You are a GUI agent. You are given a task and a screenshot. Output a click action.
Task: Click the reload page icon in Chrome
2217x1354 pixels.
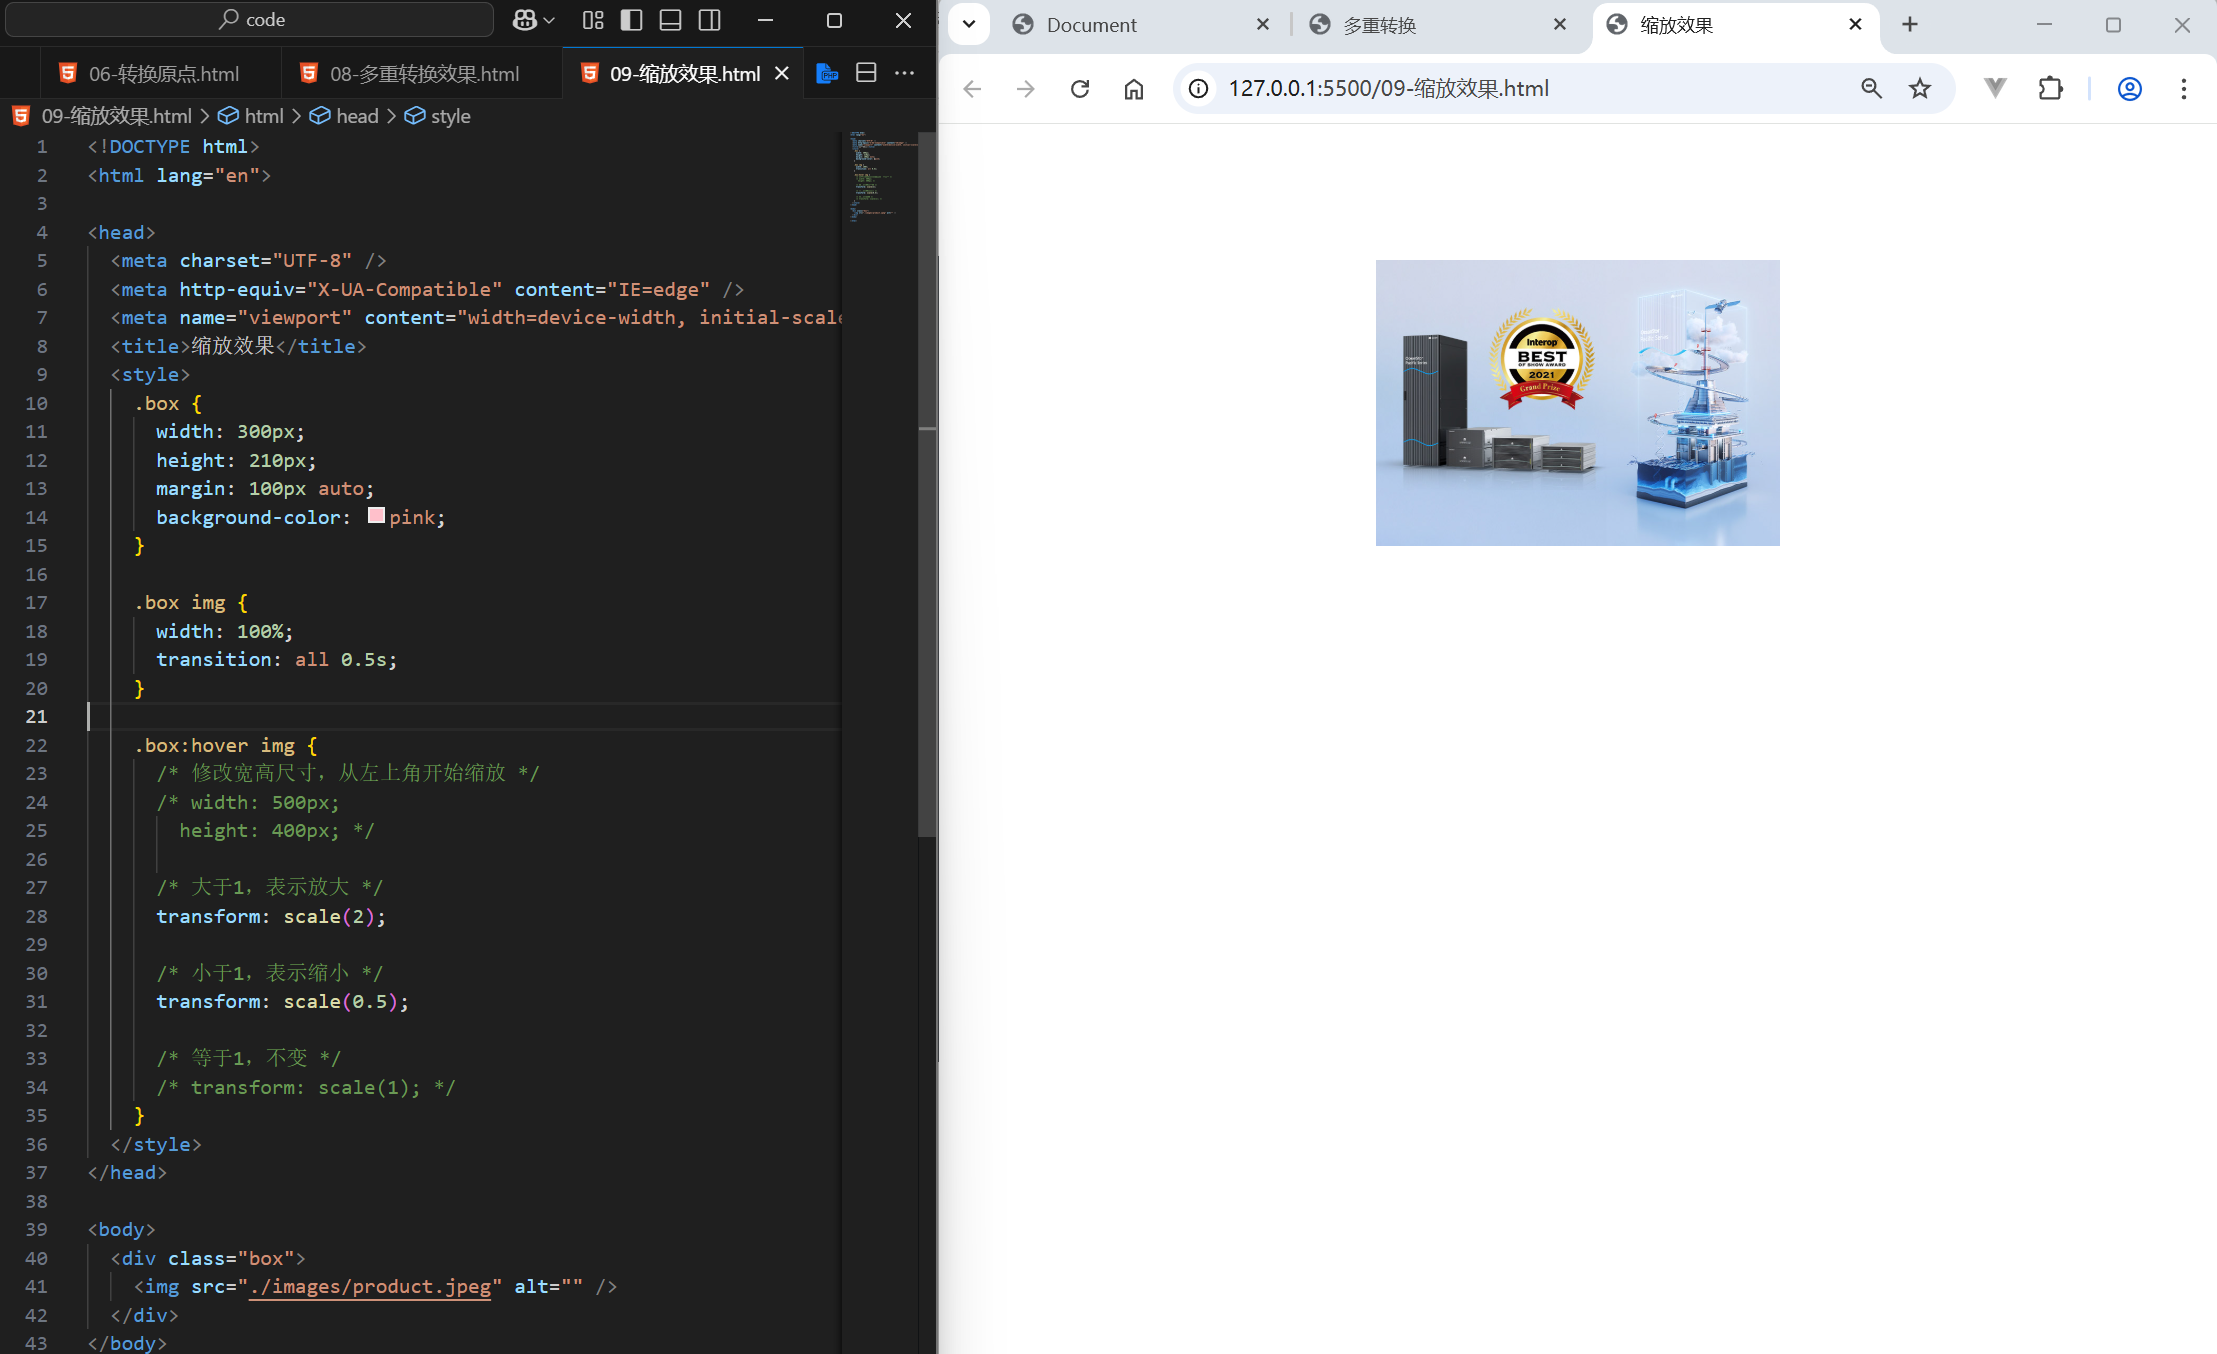click(x=1080, y=88)
